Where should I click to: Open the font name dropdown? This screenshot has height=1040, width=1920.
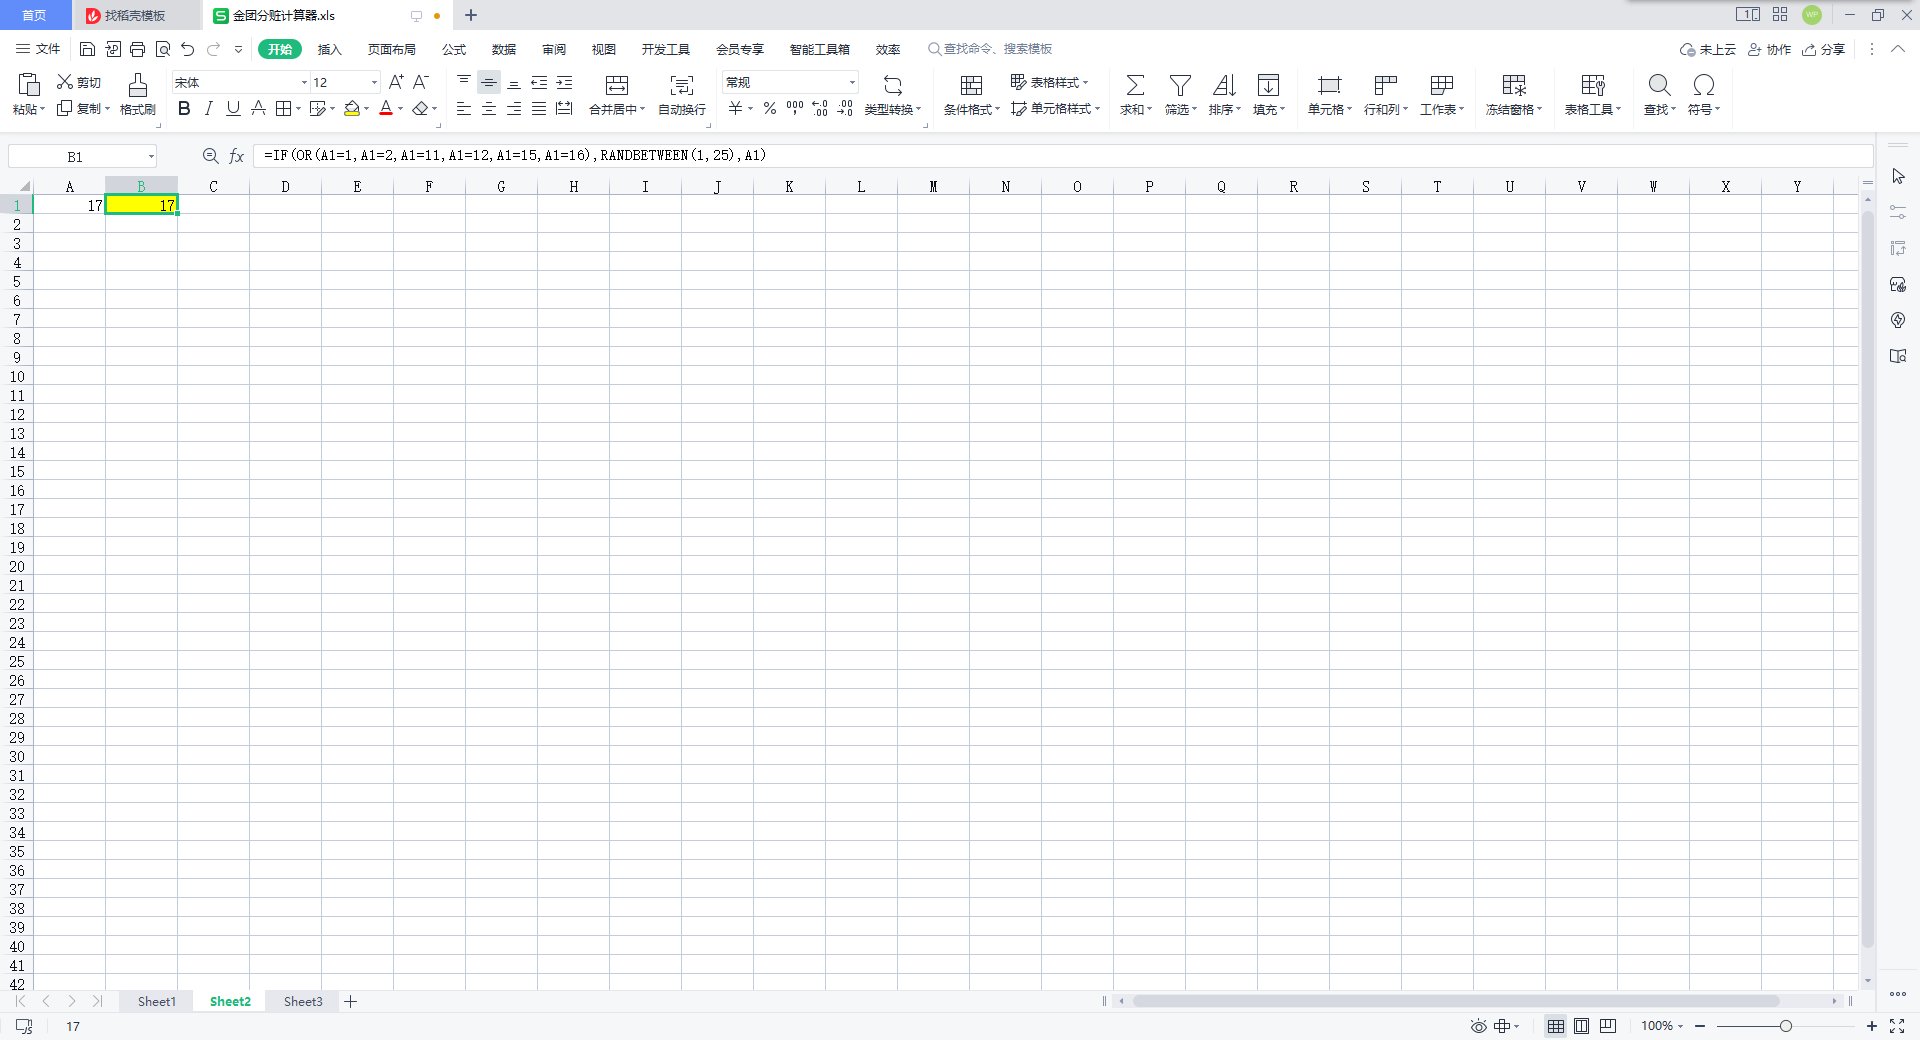pos(304,82)
